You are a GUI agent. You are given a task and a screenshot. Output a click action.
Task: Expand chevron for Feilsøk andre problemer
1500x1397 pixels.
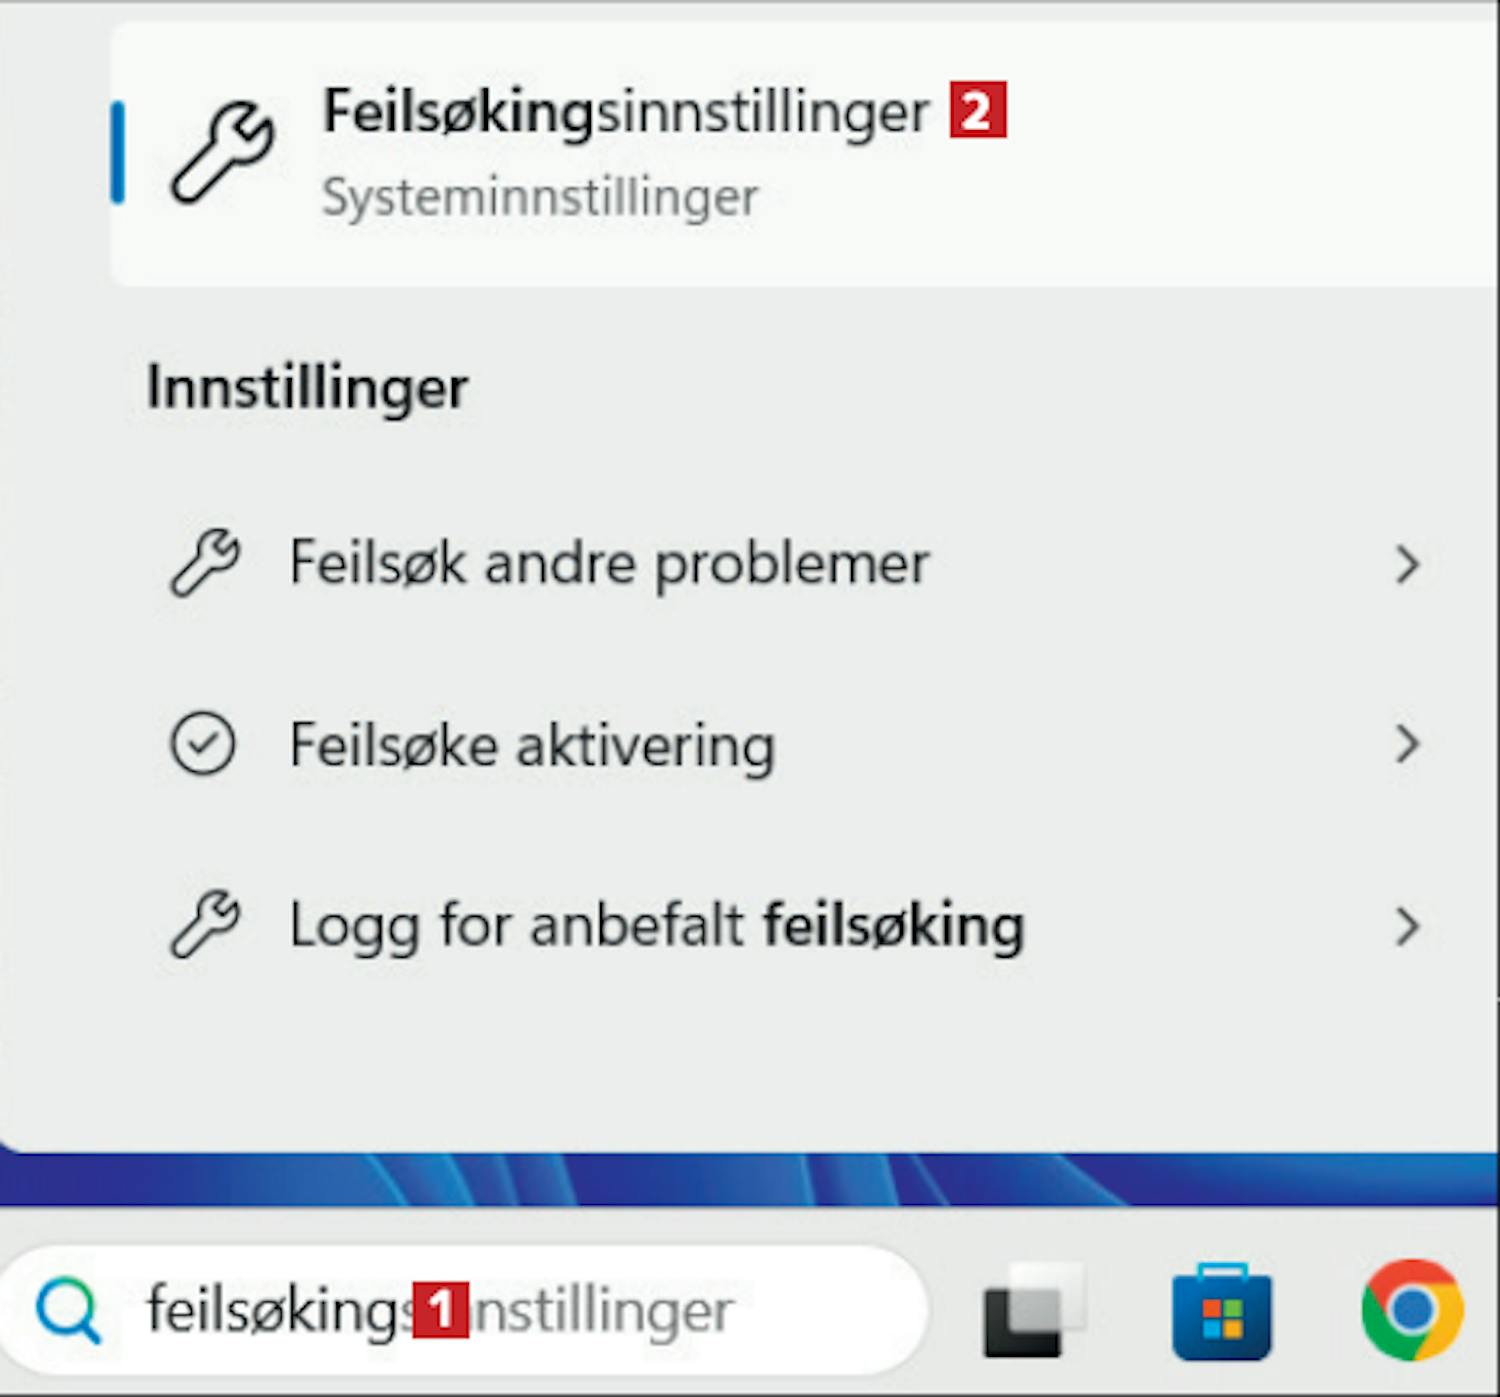coord(1408,565)
